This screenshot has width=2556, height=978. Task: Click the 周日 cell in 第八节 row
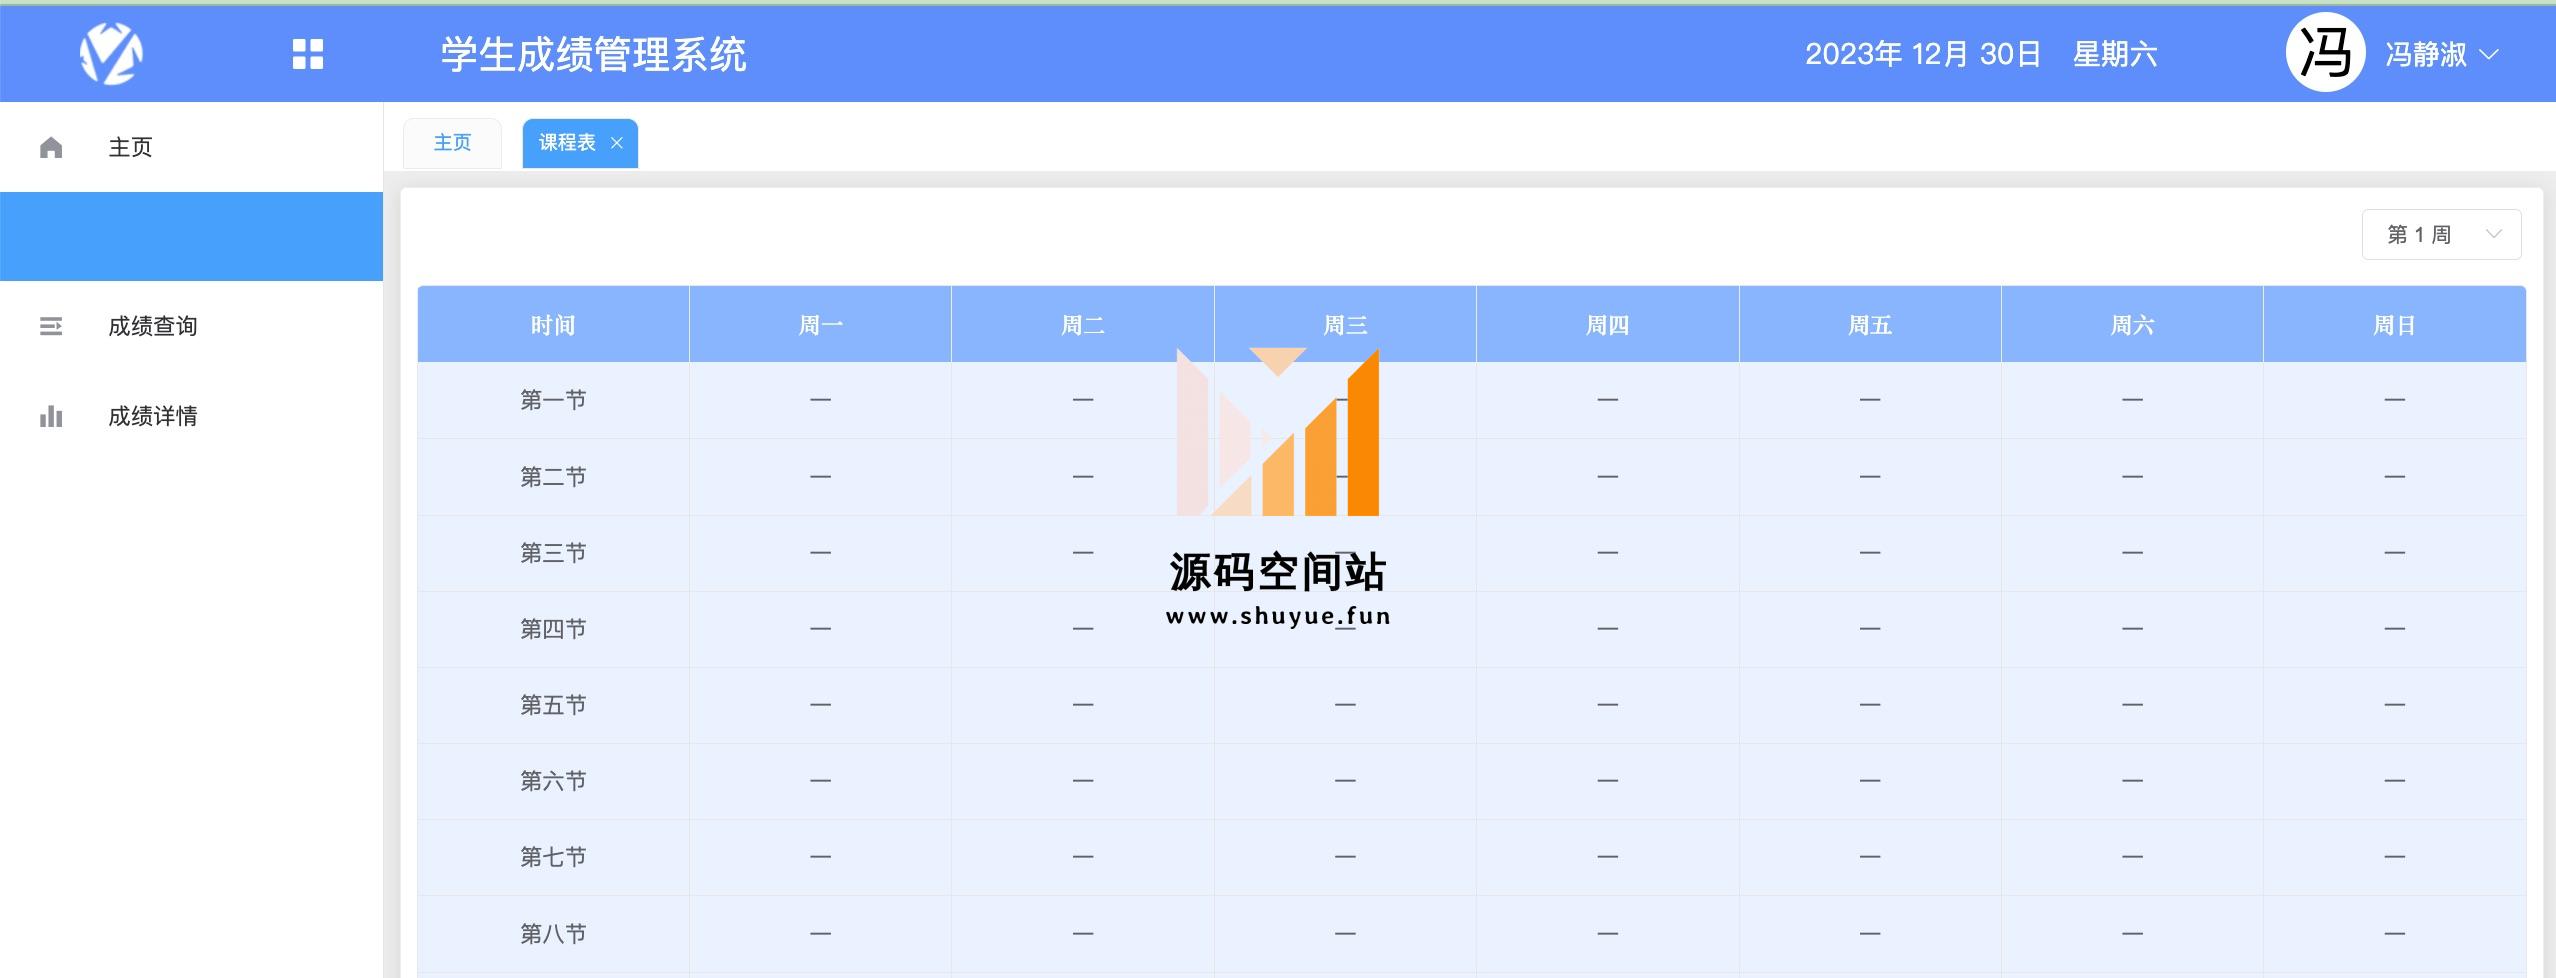coord(2394,934)
